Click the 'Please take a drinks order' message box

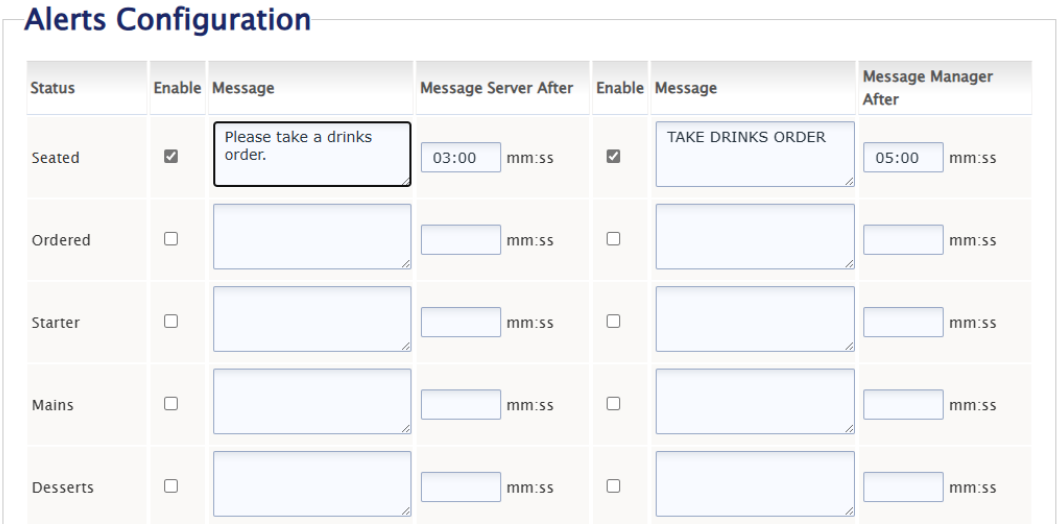tap(311, 154)
